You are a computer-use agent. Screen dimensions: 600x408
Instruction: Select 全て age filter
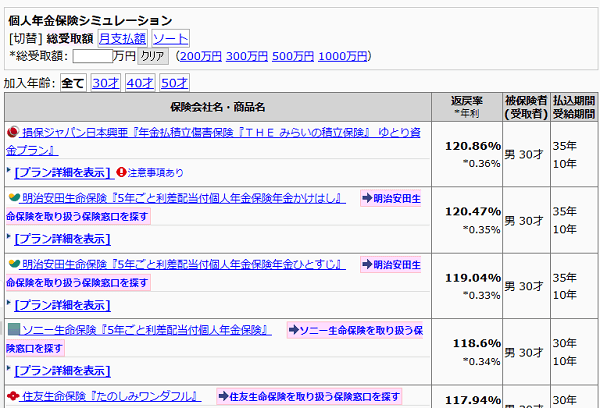pos(73,83)
